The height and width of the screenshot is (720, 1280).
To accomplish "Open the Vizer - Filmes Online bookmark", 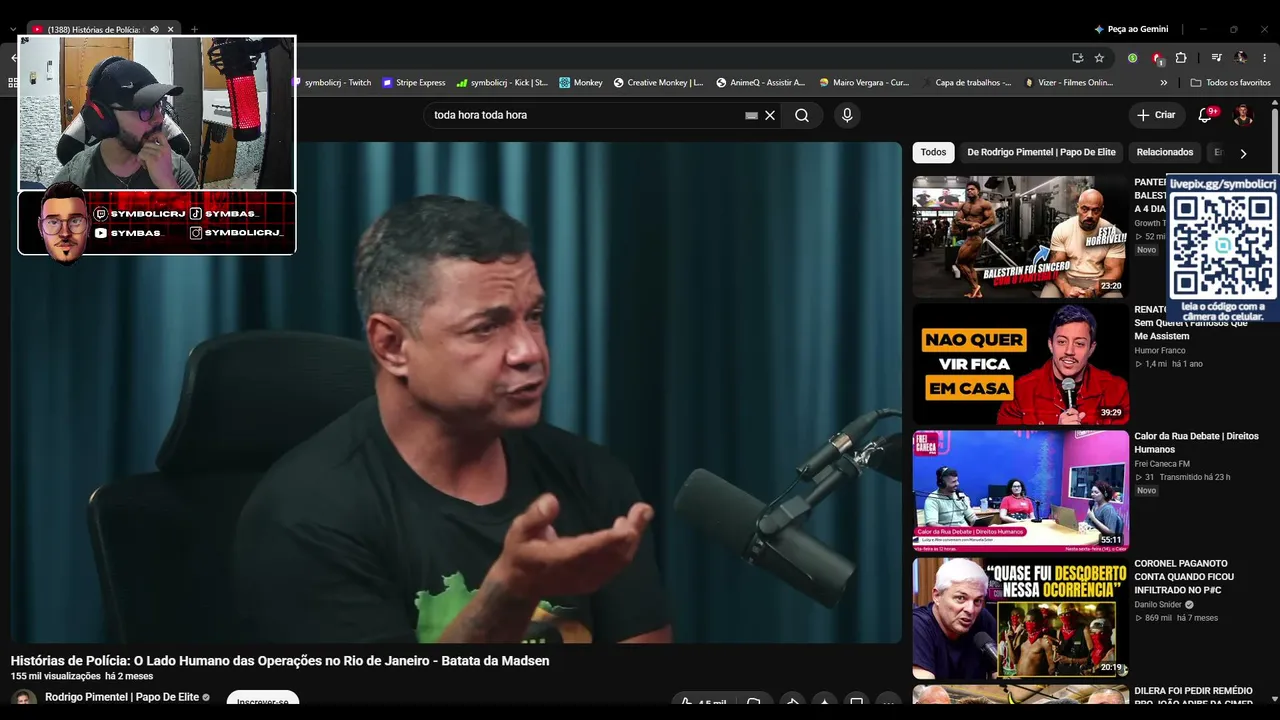I will tap(1069, 83).
